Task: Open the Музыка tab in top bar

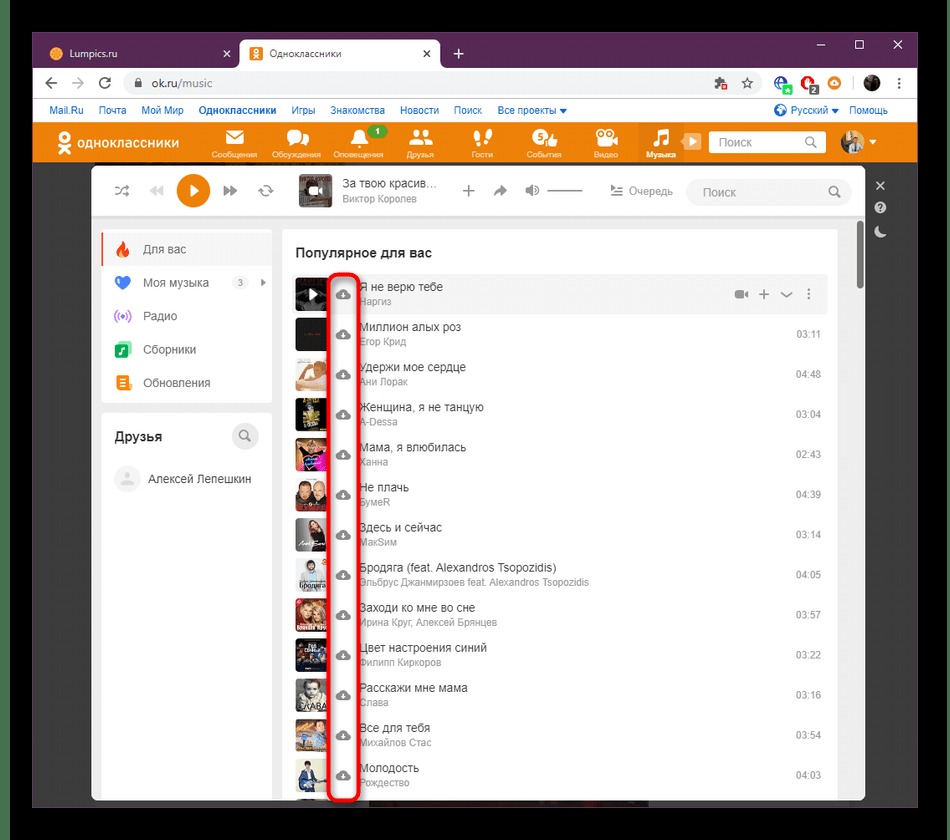Action: (x=661, y=143)
